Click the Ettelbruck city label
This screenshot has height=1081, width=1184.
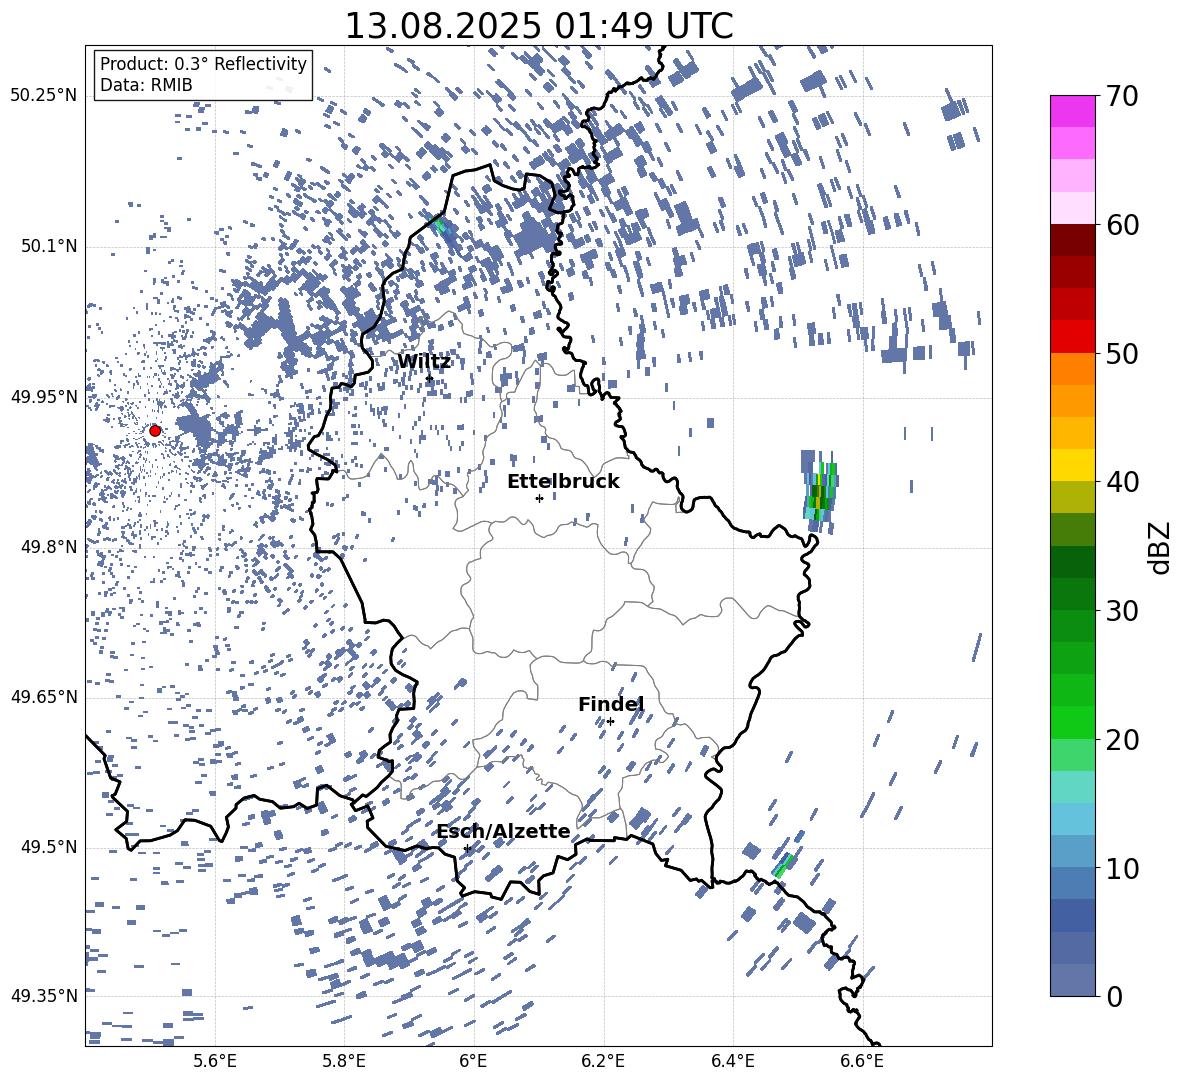point(563,482)
